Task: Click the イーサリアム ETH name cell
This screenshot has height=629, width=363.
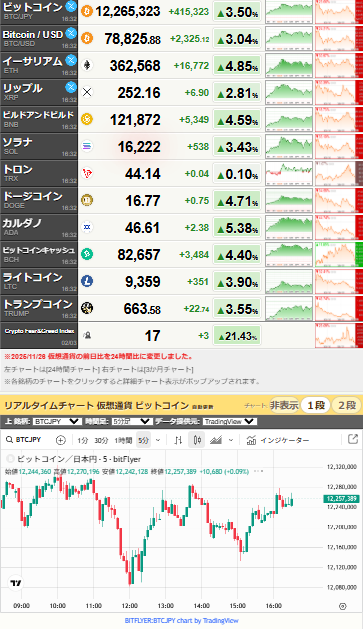Action: 39,65
